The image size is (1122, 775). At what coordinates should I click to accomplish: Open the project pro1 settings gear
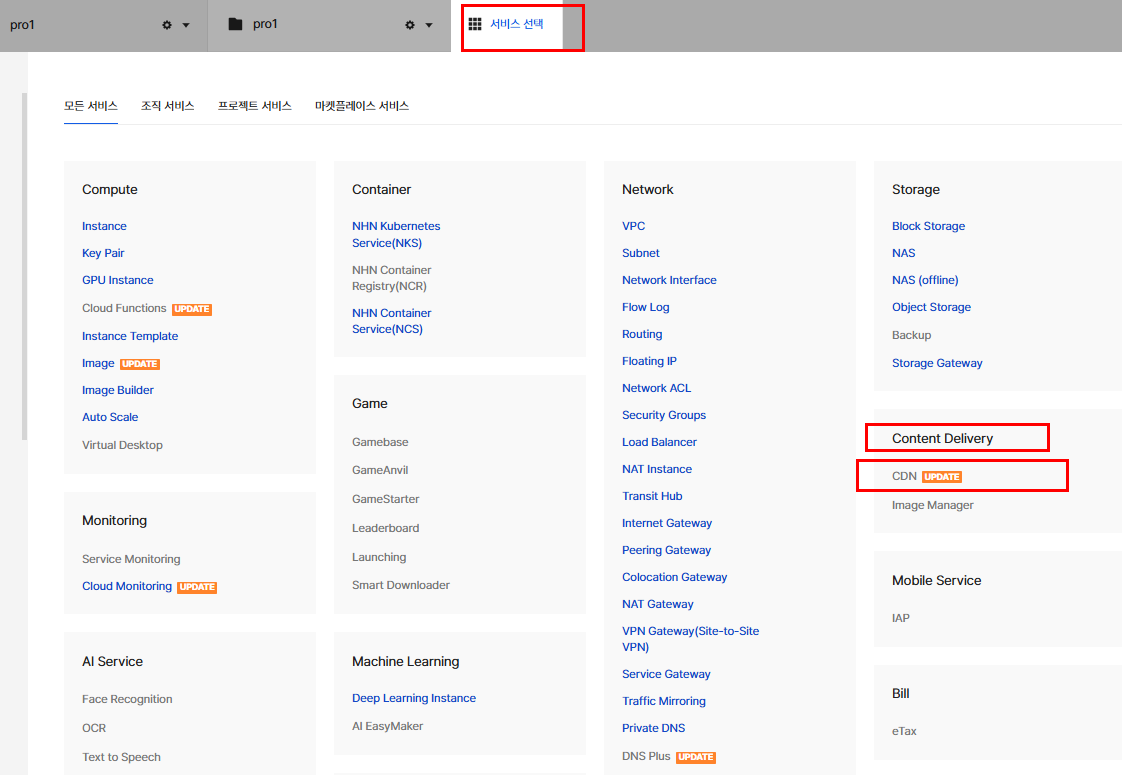[409, 25]
